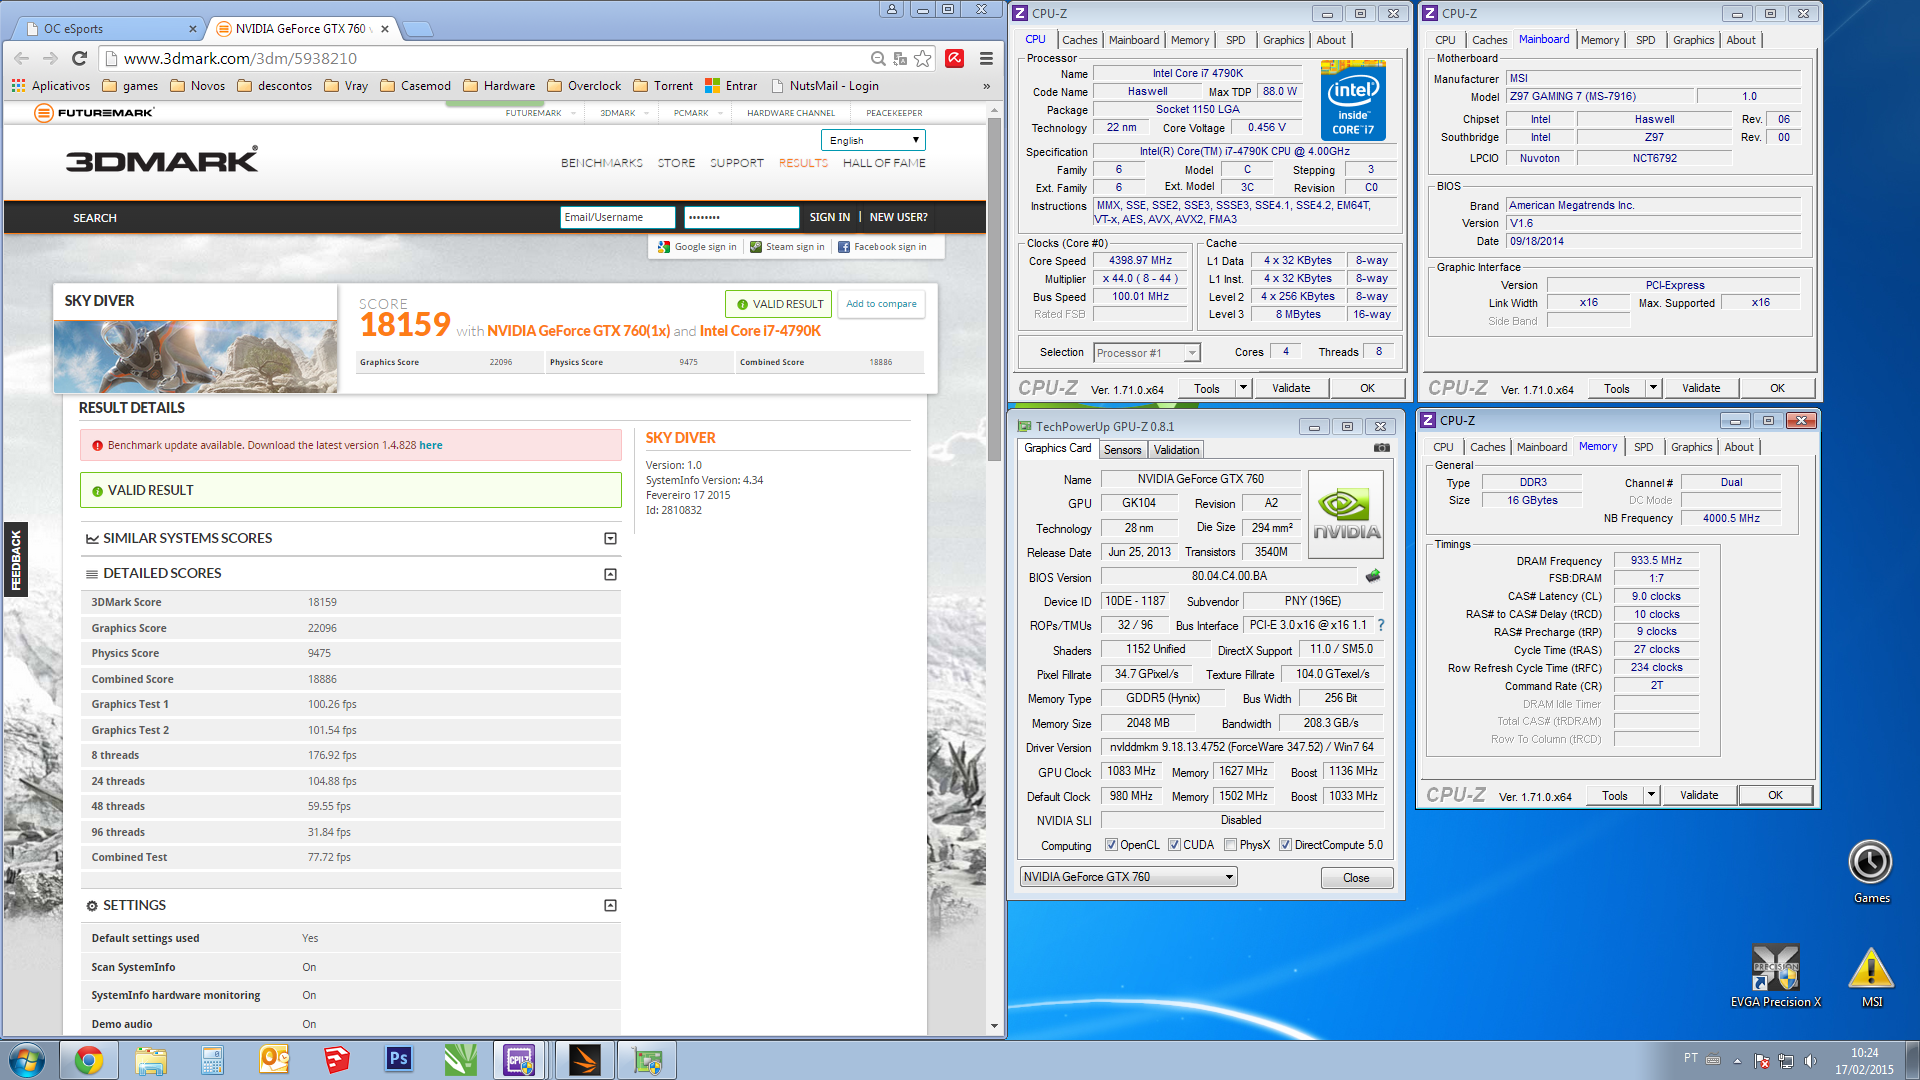Open MSI desktop shortcut
Image resolution: width=1920 pixels, height=1080 pixels.
[1871, 977]
